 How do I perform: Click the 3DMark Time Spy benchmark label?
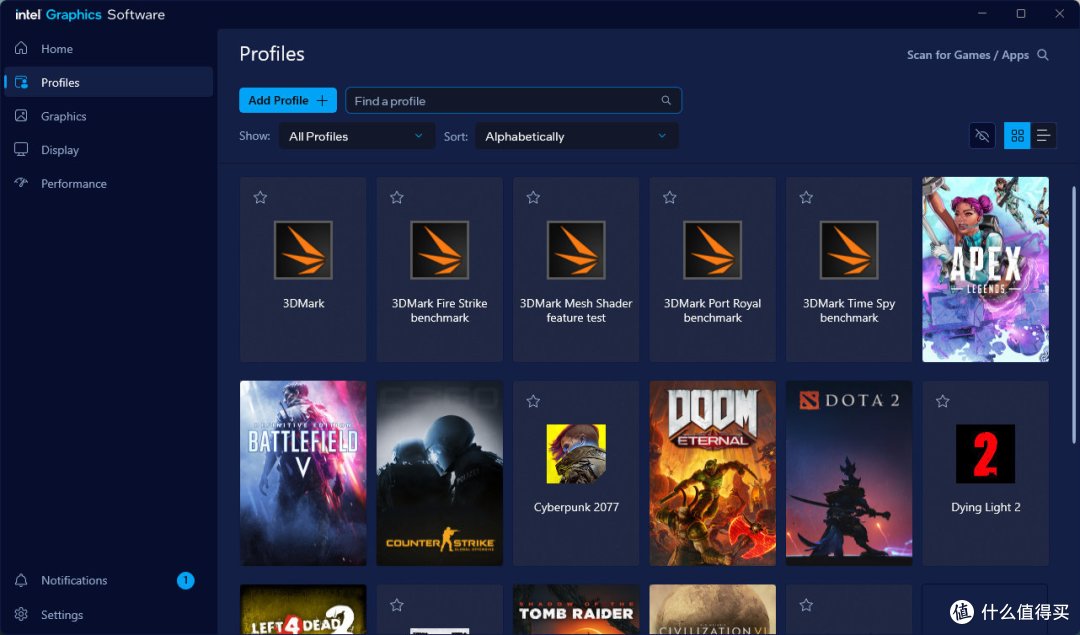click(x=849, y=311)
